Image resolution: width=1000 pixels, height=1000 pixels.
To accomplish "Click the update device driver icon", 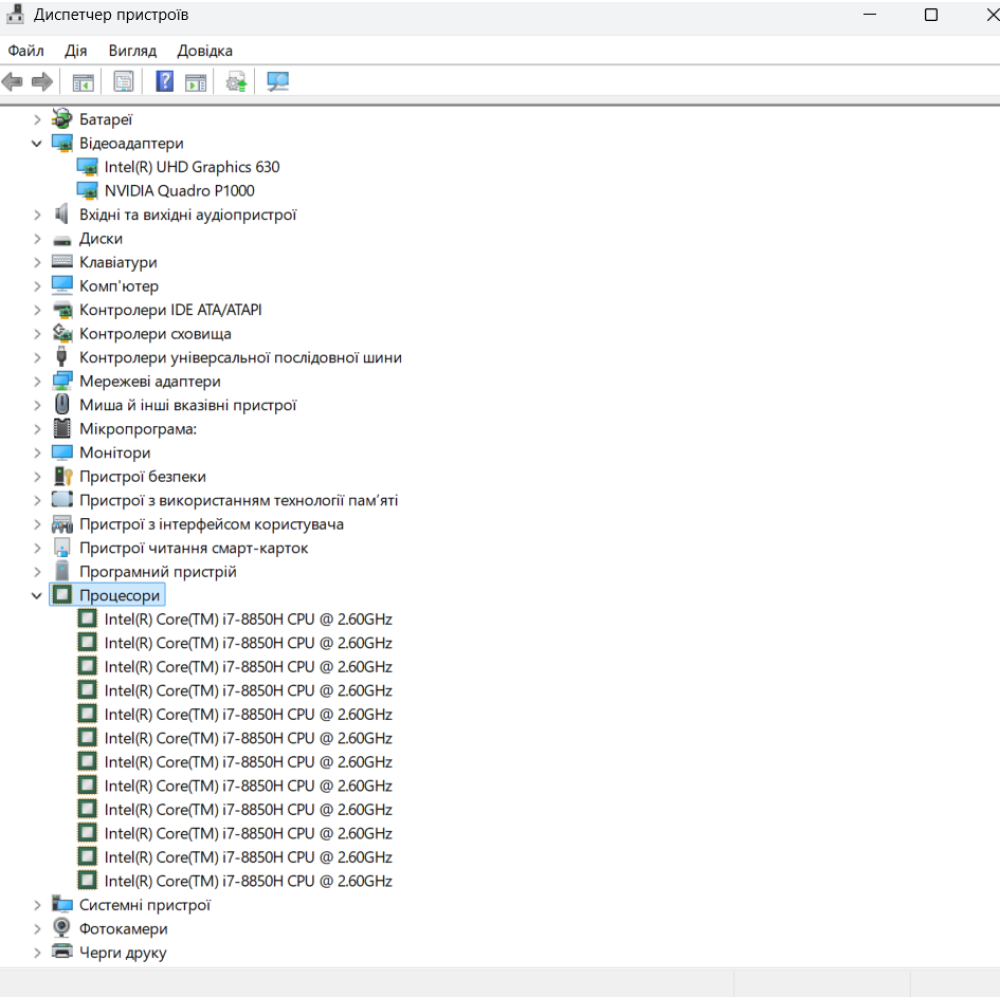I will (x=236, y=82).
